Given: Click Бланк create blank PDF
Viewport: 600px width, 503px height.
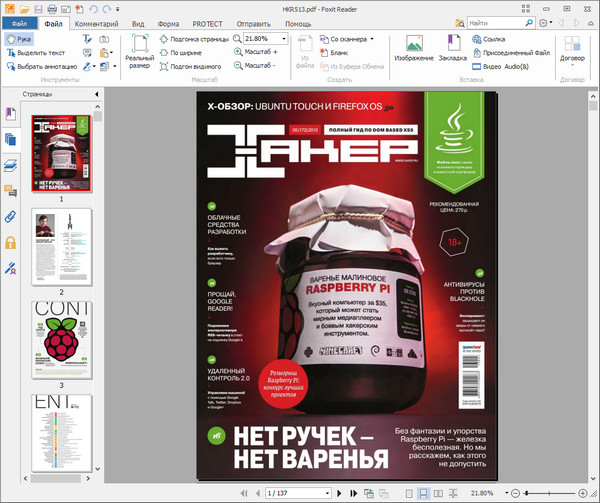Looking at the screenshot, I should click(x=334, y=53).
